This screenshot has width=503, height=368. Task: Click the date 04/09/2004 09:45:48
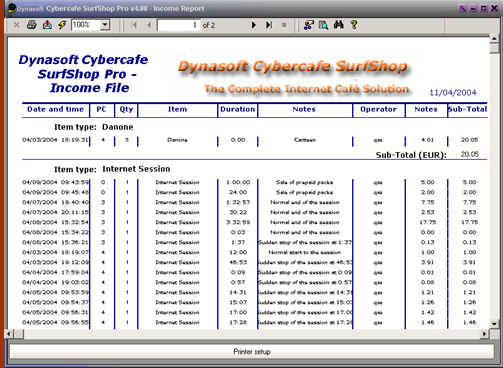[x=55, y=192]
